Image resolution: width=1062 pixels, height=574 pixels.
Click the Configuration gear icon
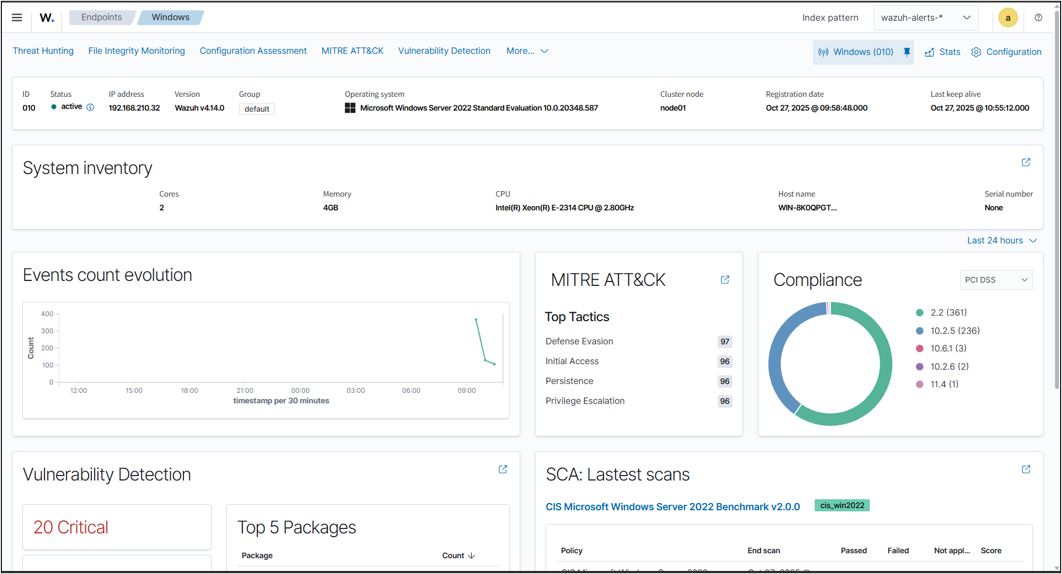pyautogui.click(x=976, y=52)
